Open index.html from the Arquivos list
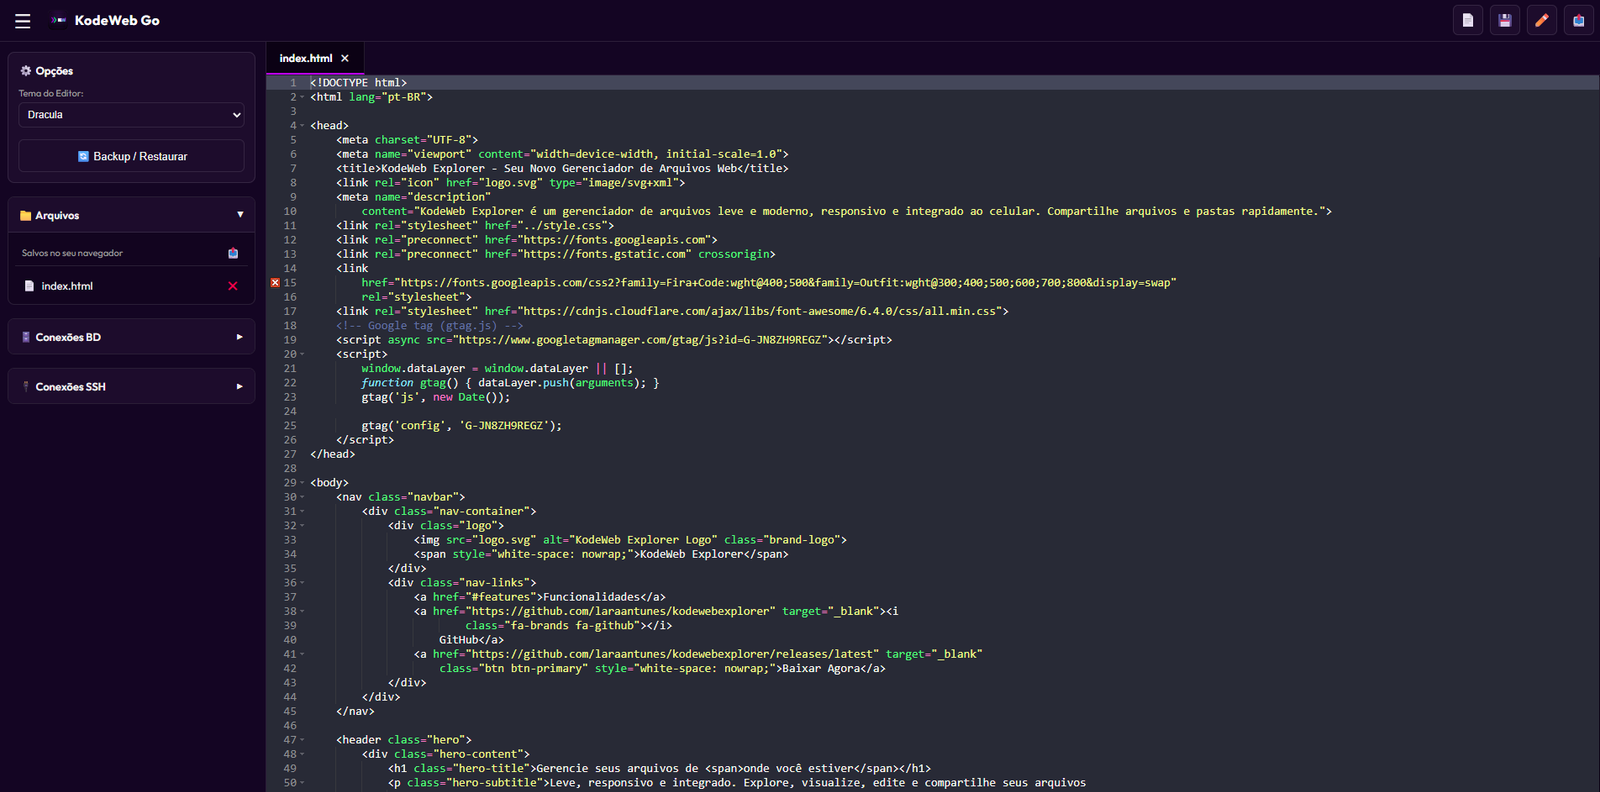Viewport: 1600px width, 792px height. coord(67,286)
